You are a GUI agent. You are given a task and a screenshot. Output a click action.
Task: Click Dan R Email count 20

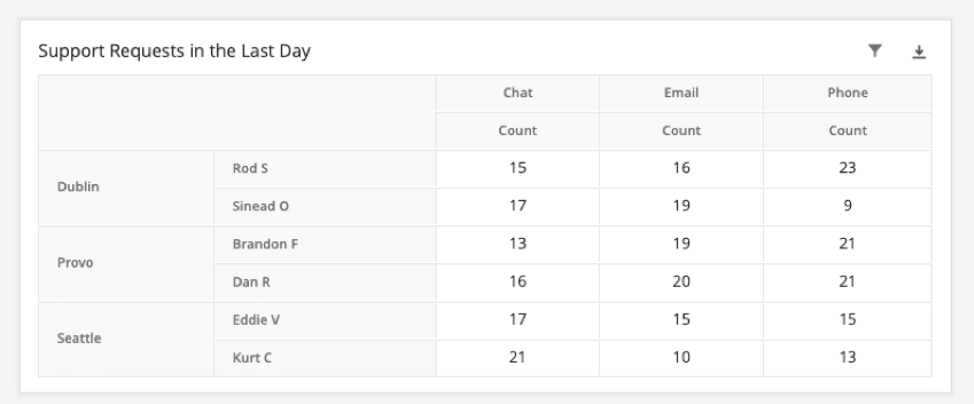(681, 282)
